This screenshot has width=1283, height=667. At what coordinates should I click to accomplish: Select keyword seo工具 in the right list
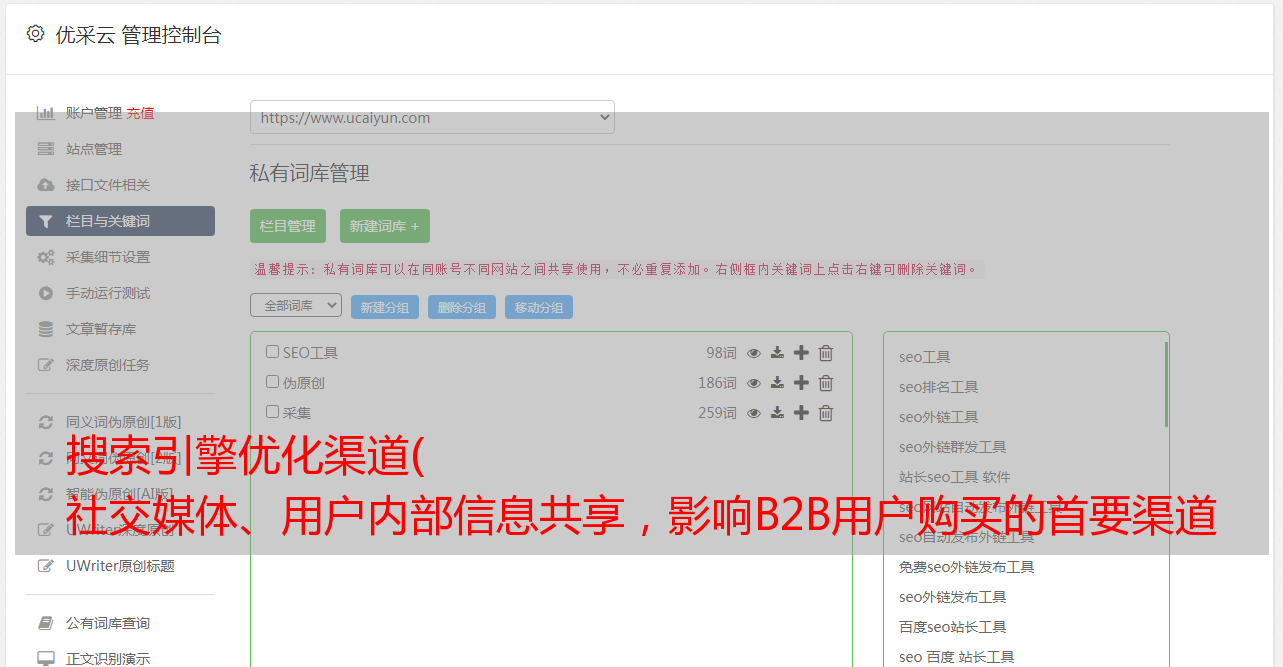(x=924, y=357)
